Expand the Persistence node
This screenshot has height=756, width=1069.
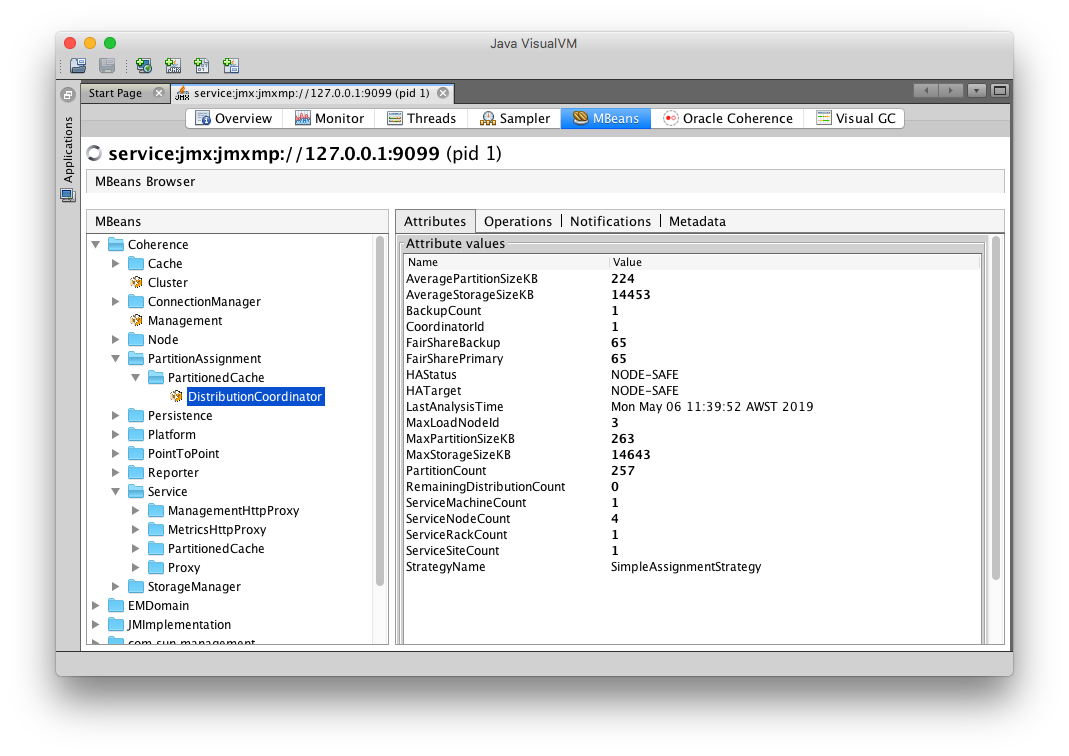click(116, 415)
